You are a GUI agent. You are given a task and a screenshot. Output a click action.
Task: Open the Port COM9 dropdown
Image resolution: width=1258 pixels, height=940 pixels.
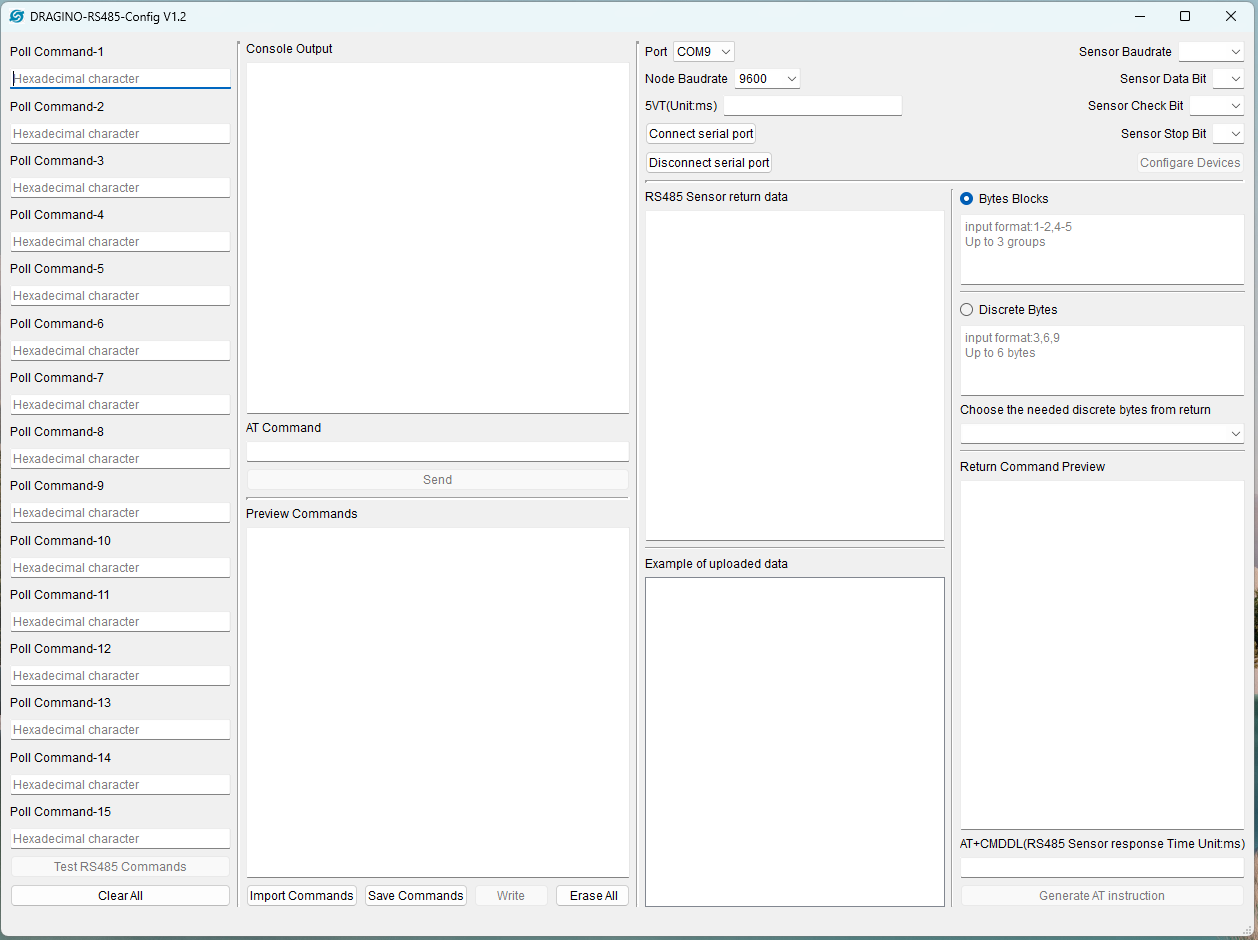704,52
